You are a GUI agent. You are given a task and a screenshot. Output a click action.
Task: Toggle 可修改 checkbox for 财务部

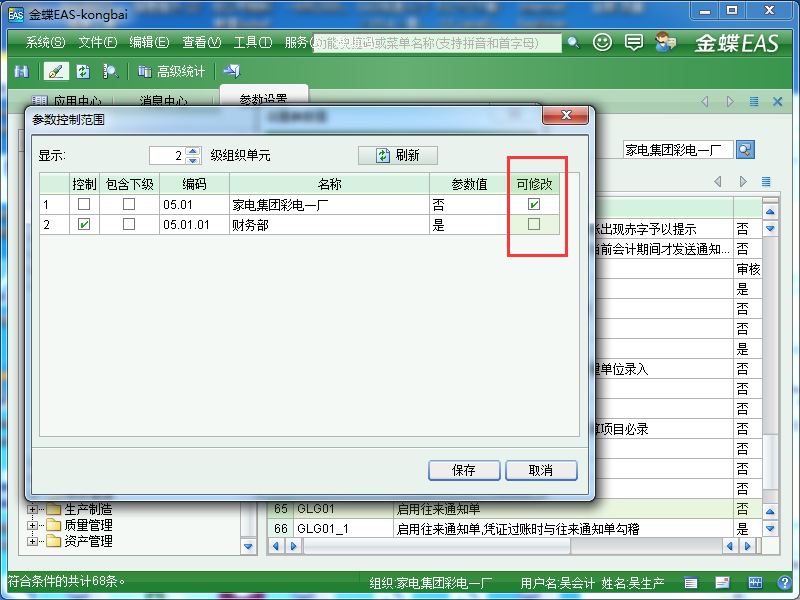534,224
